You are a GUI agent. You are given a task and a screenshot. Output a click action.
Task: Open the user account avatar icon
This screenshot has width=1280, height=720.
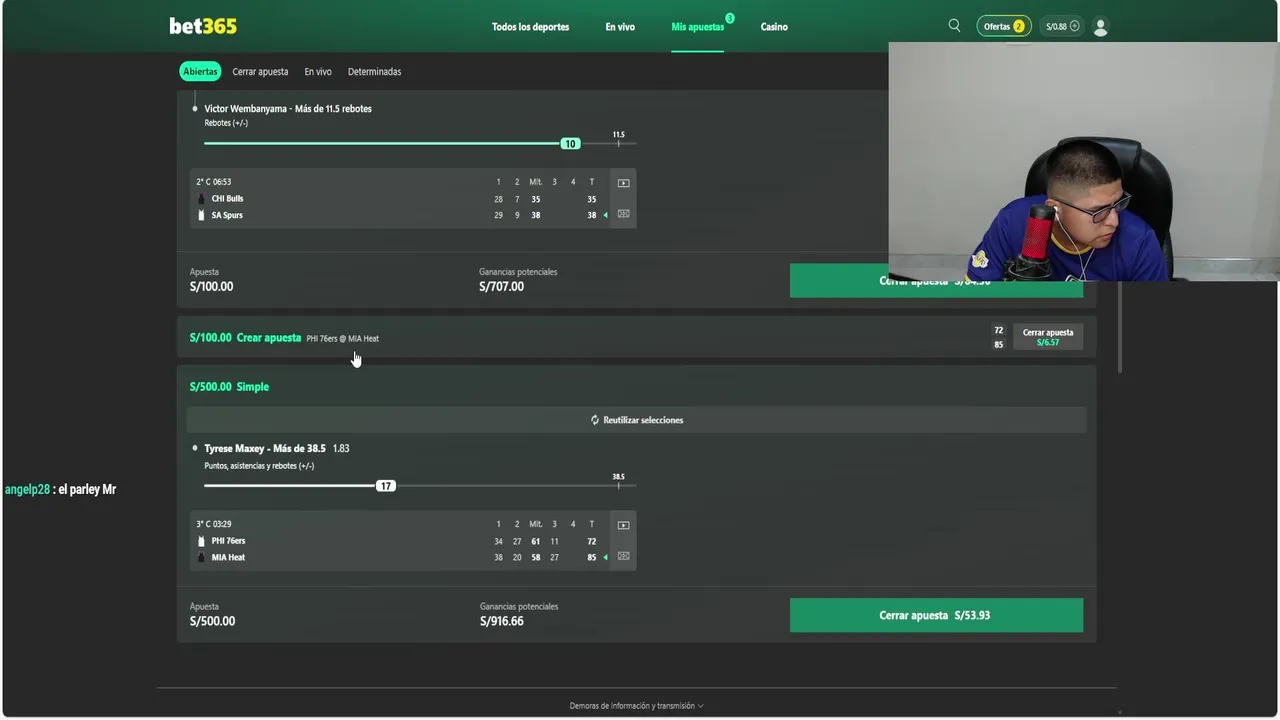1100,27
